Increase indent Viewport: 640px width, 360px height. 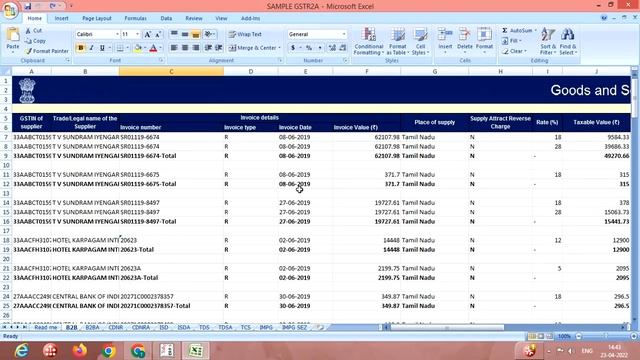point(219,48)
